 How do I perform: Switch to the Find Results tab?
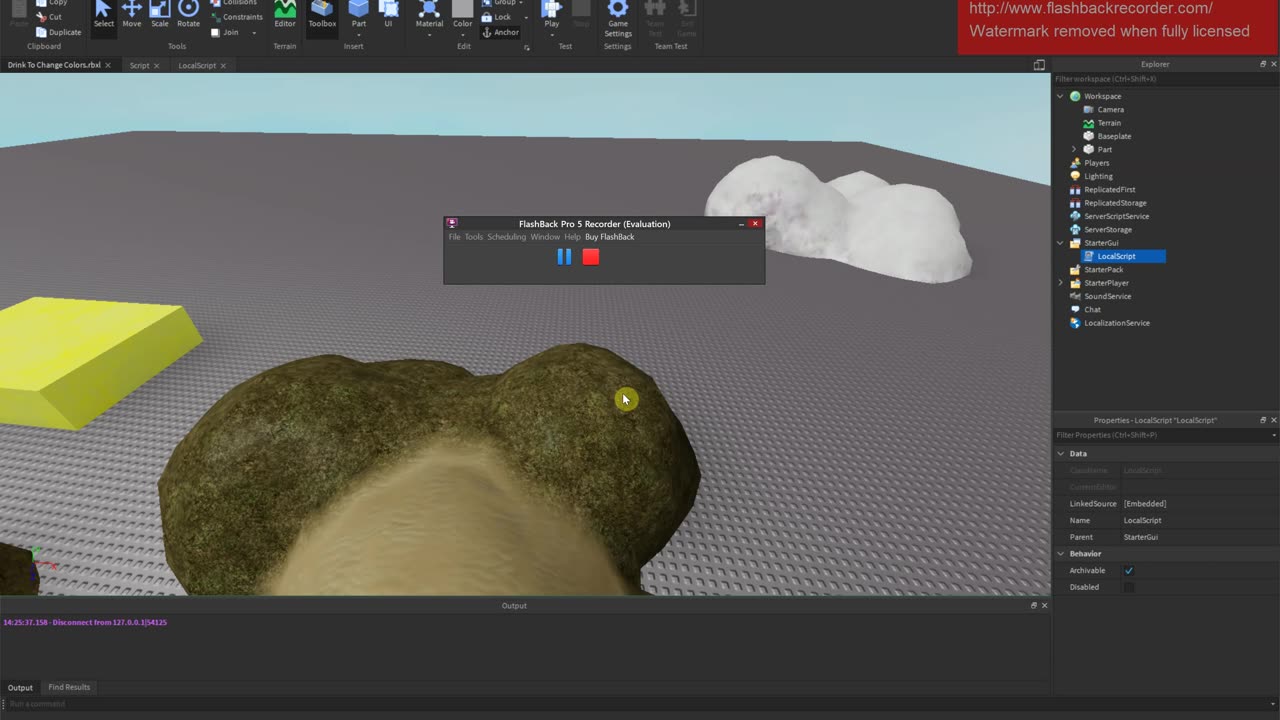coord(69,688)
